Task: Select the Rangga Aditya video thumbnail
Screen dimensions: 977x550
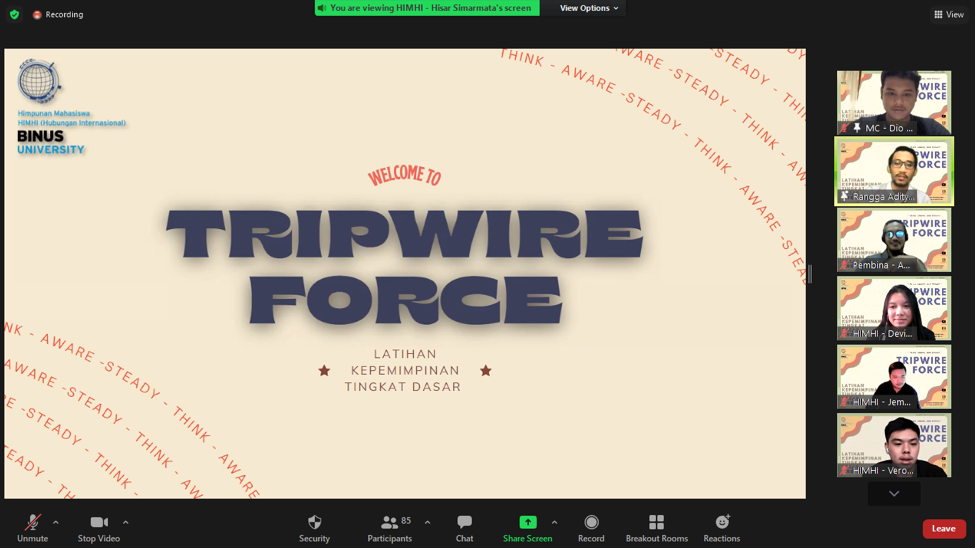Action: pos(893,171)
